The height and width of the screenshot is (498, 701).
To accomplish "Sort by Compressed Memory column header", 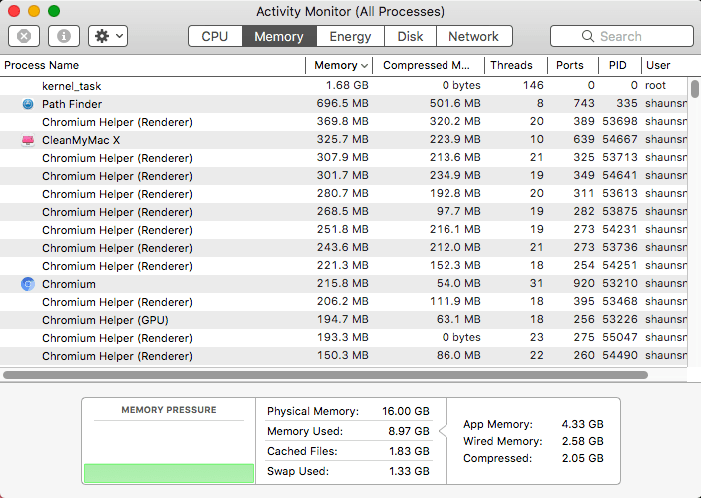I will tap(428, 65).
